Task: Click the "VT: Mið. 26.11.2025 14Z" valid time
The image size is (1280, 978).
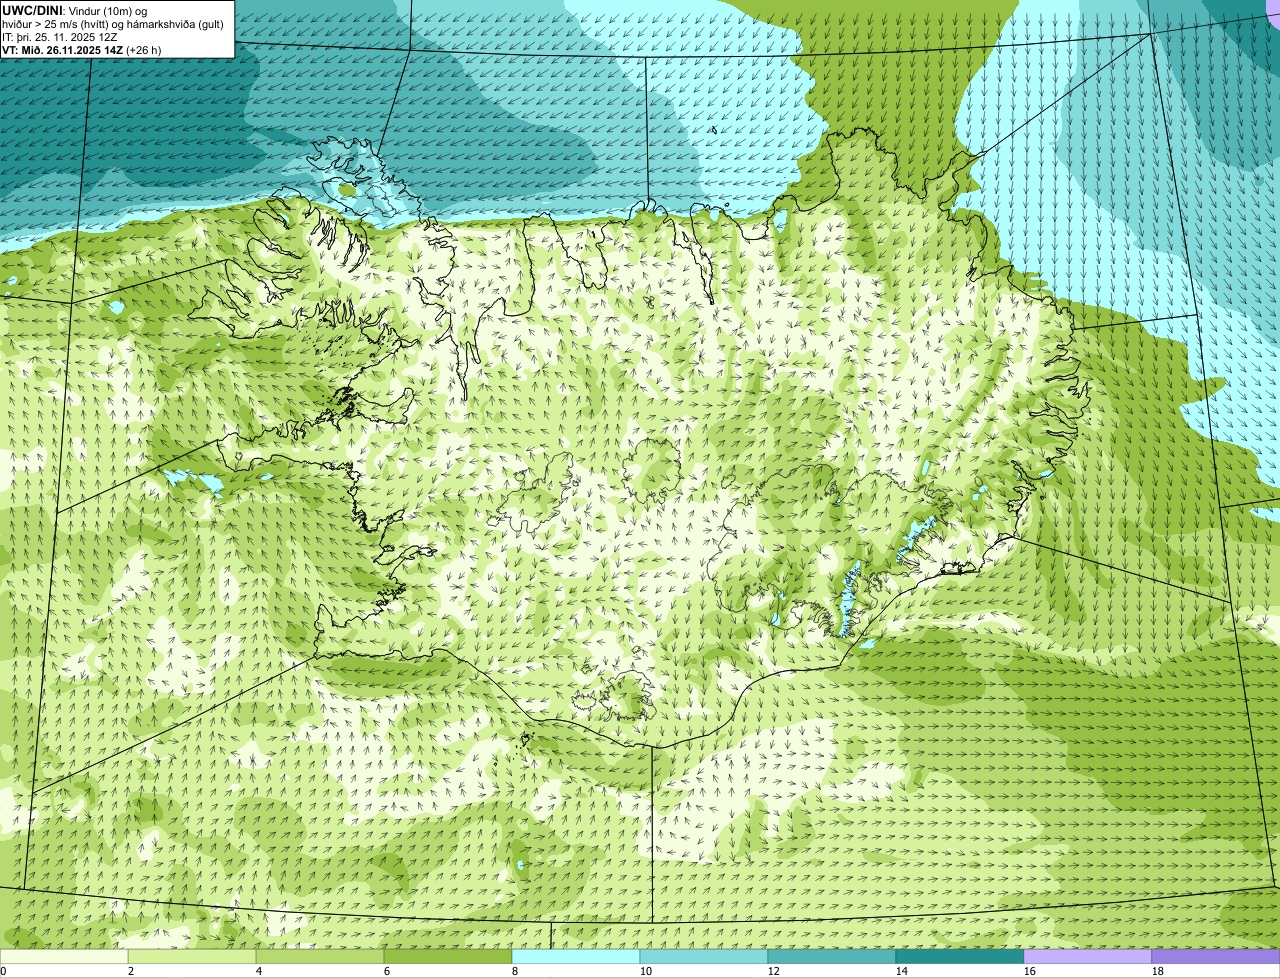Action: pos(62,49)
